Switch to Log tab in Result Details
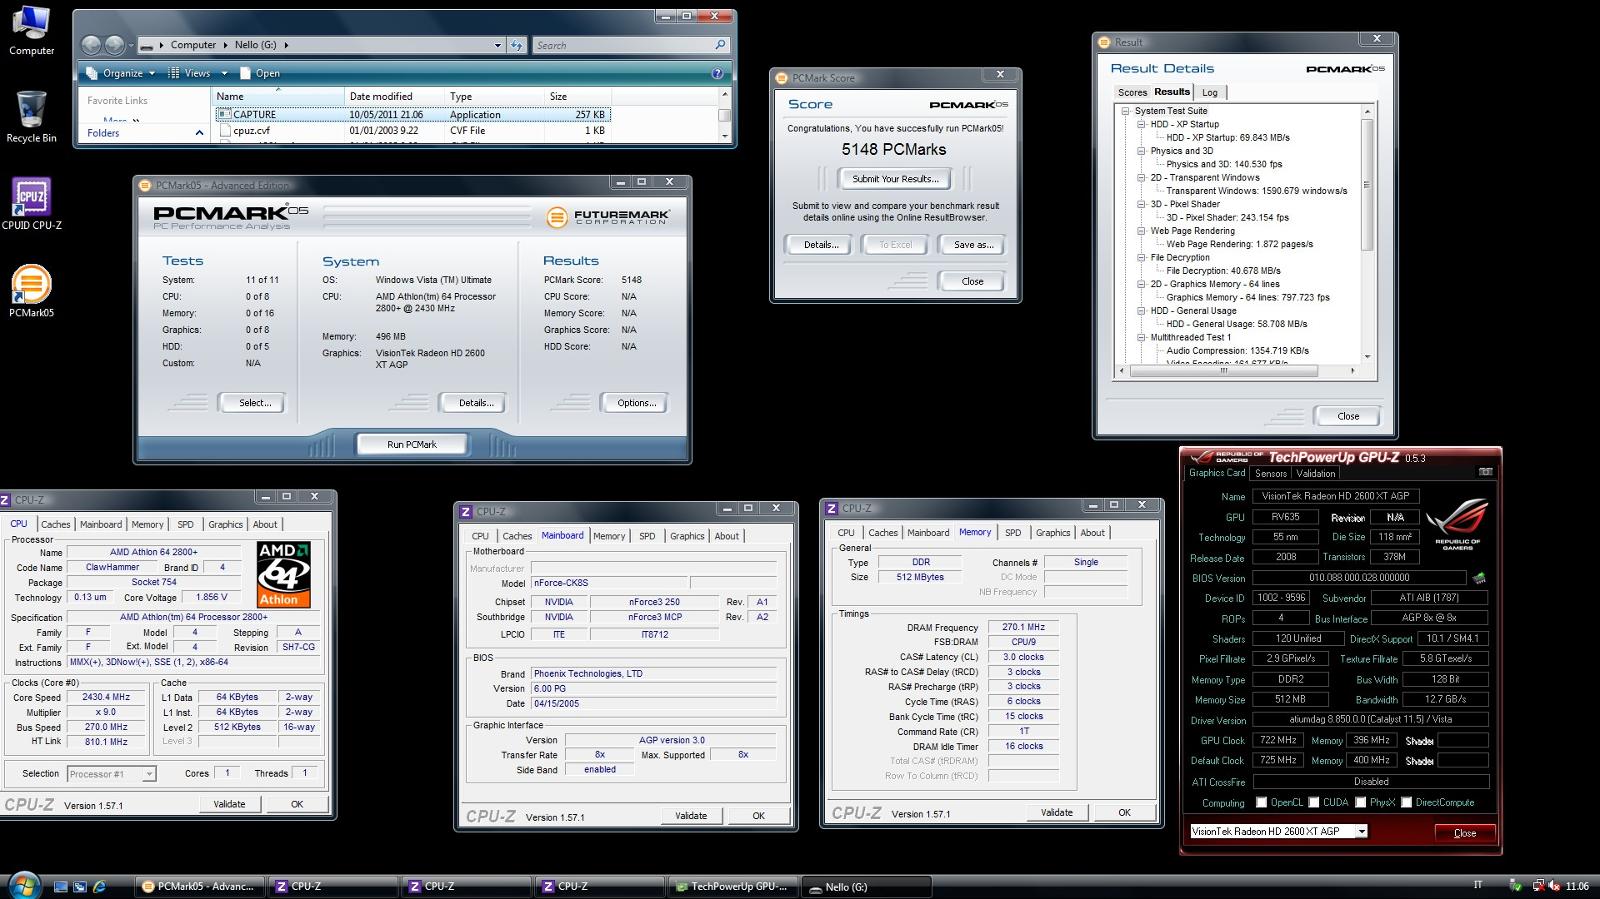The image size is (1600, 899). (x=1209, y=92)
